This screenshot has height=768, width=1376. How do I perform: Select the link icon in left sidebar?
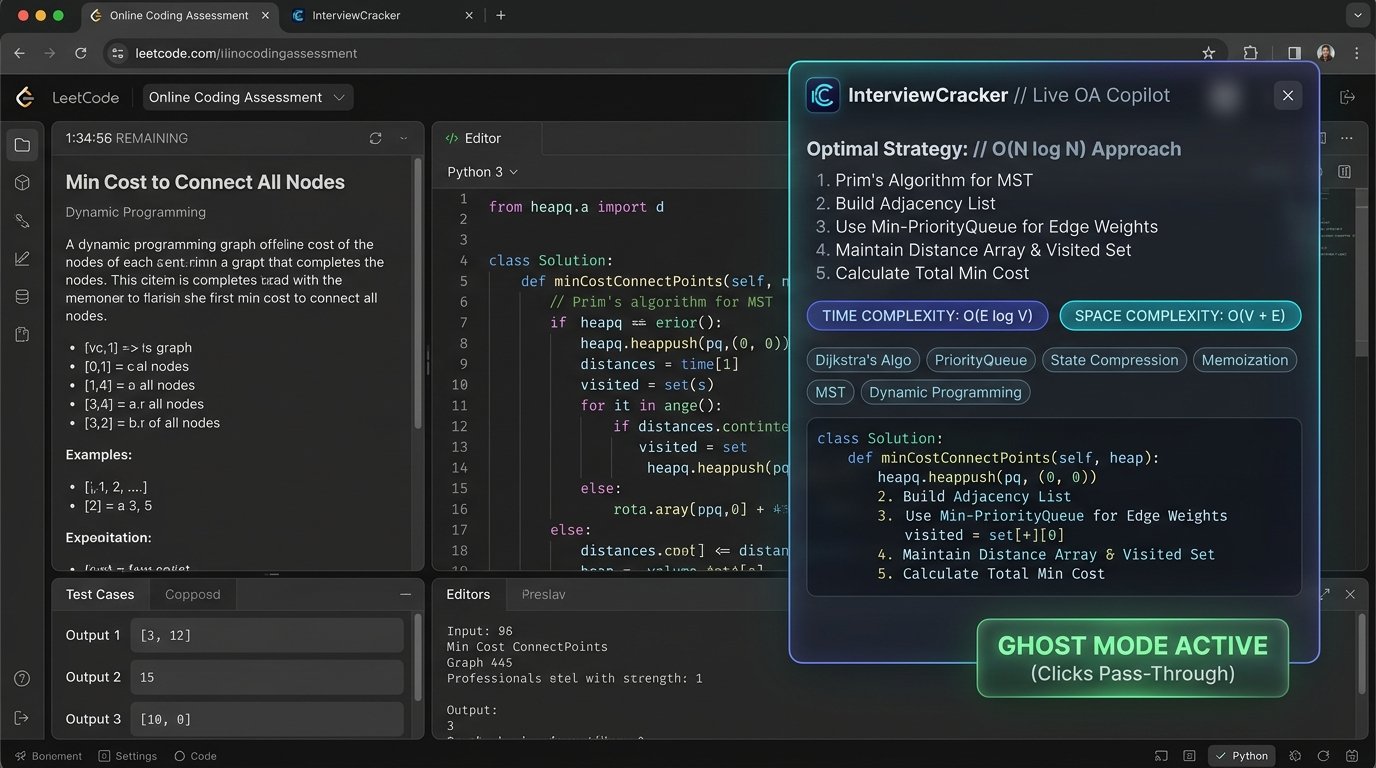click(22, 221)
